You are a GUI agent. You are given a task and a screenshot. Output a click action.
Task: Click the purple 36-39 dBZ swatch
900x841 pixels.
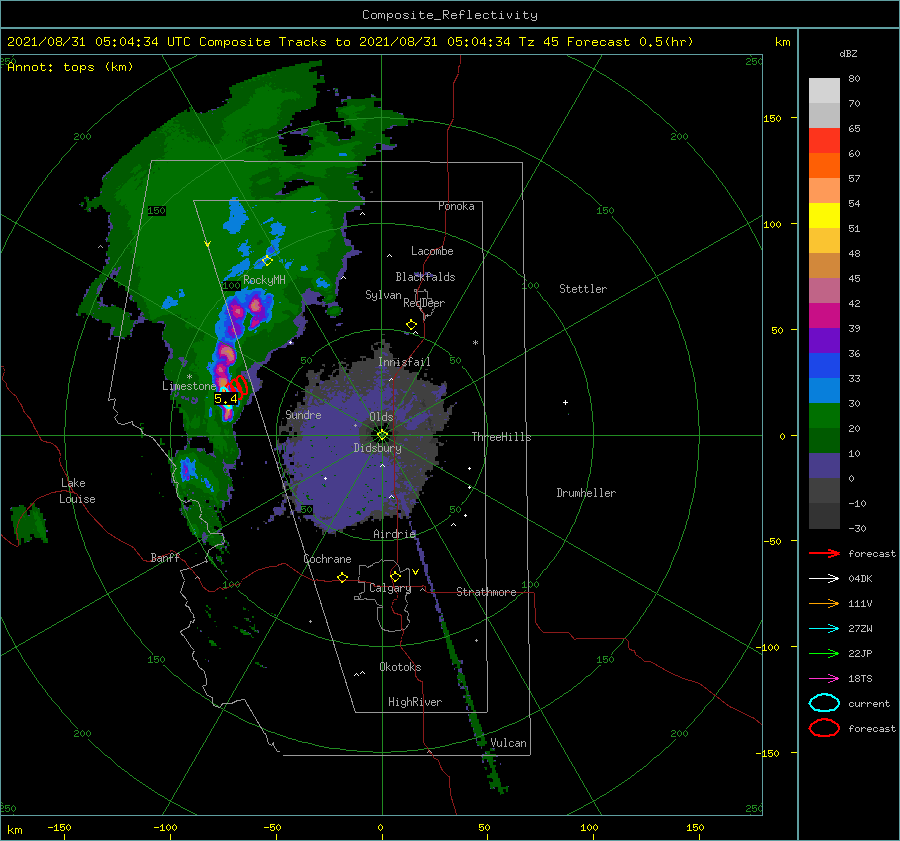tap(824, 341)
